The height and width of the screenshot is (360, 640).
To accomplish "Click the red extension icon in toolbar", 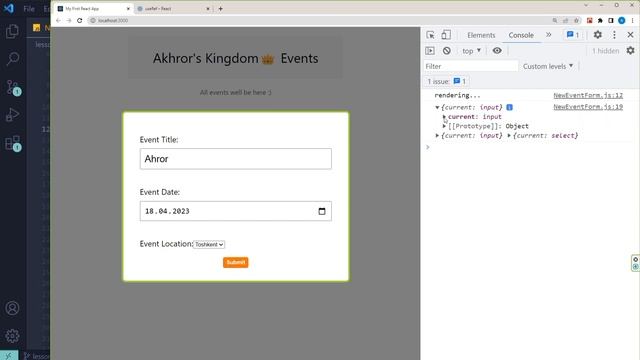I will point(589,20).
